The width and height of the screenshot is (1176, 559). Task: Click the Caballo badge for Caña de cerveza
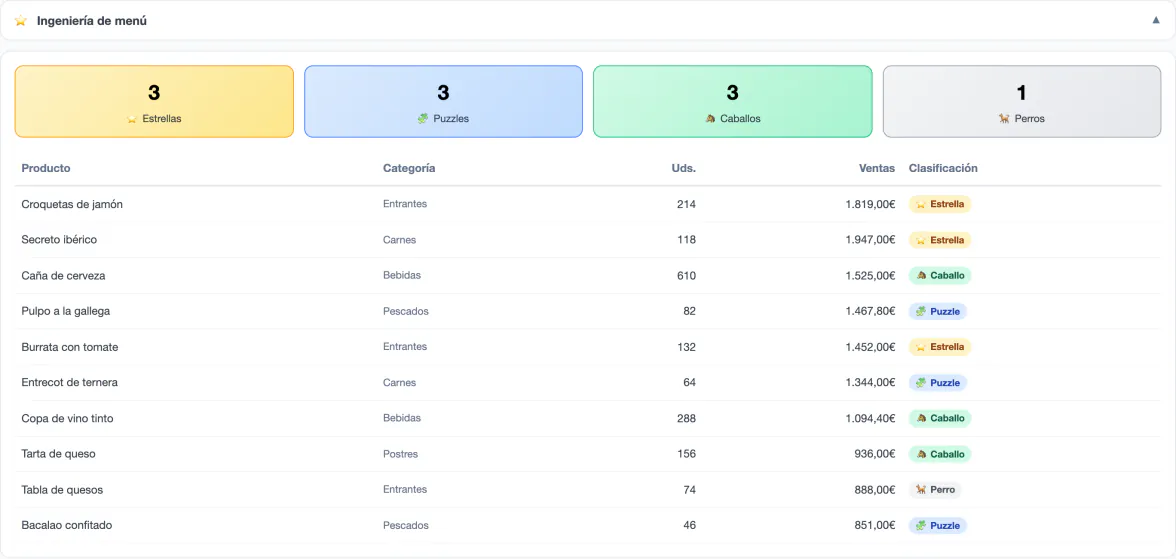[940, 275]
